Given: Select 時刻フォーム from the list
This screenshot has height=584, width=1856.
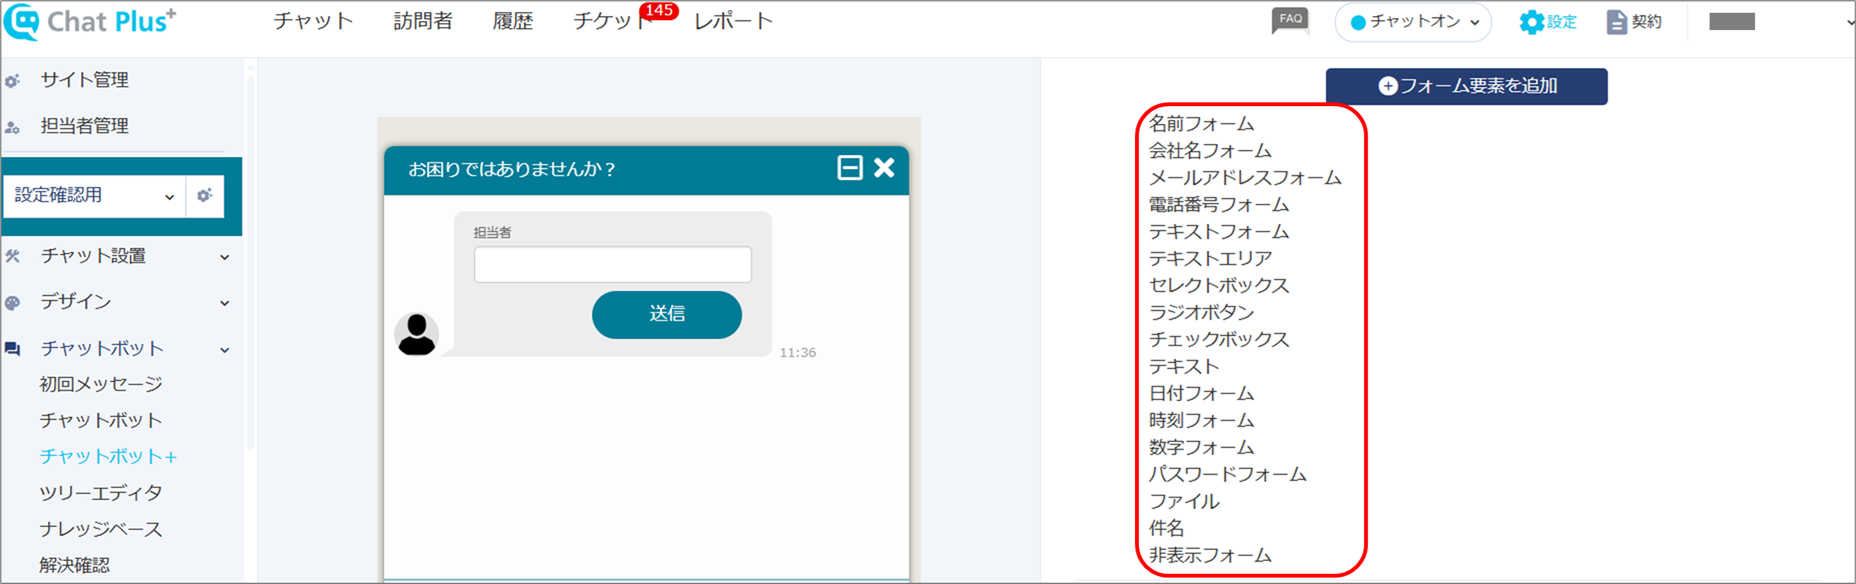Looking at the screenshot, I should click(x=1201, y=421).
